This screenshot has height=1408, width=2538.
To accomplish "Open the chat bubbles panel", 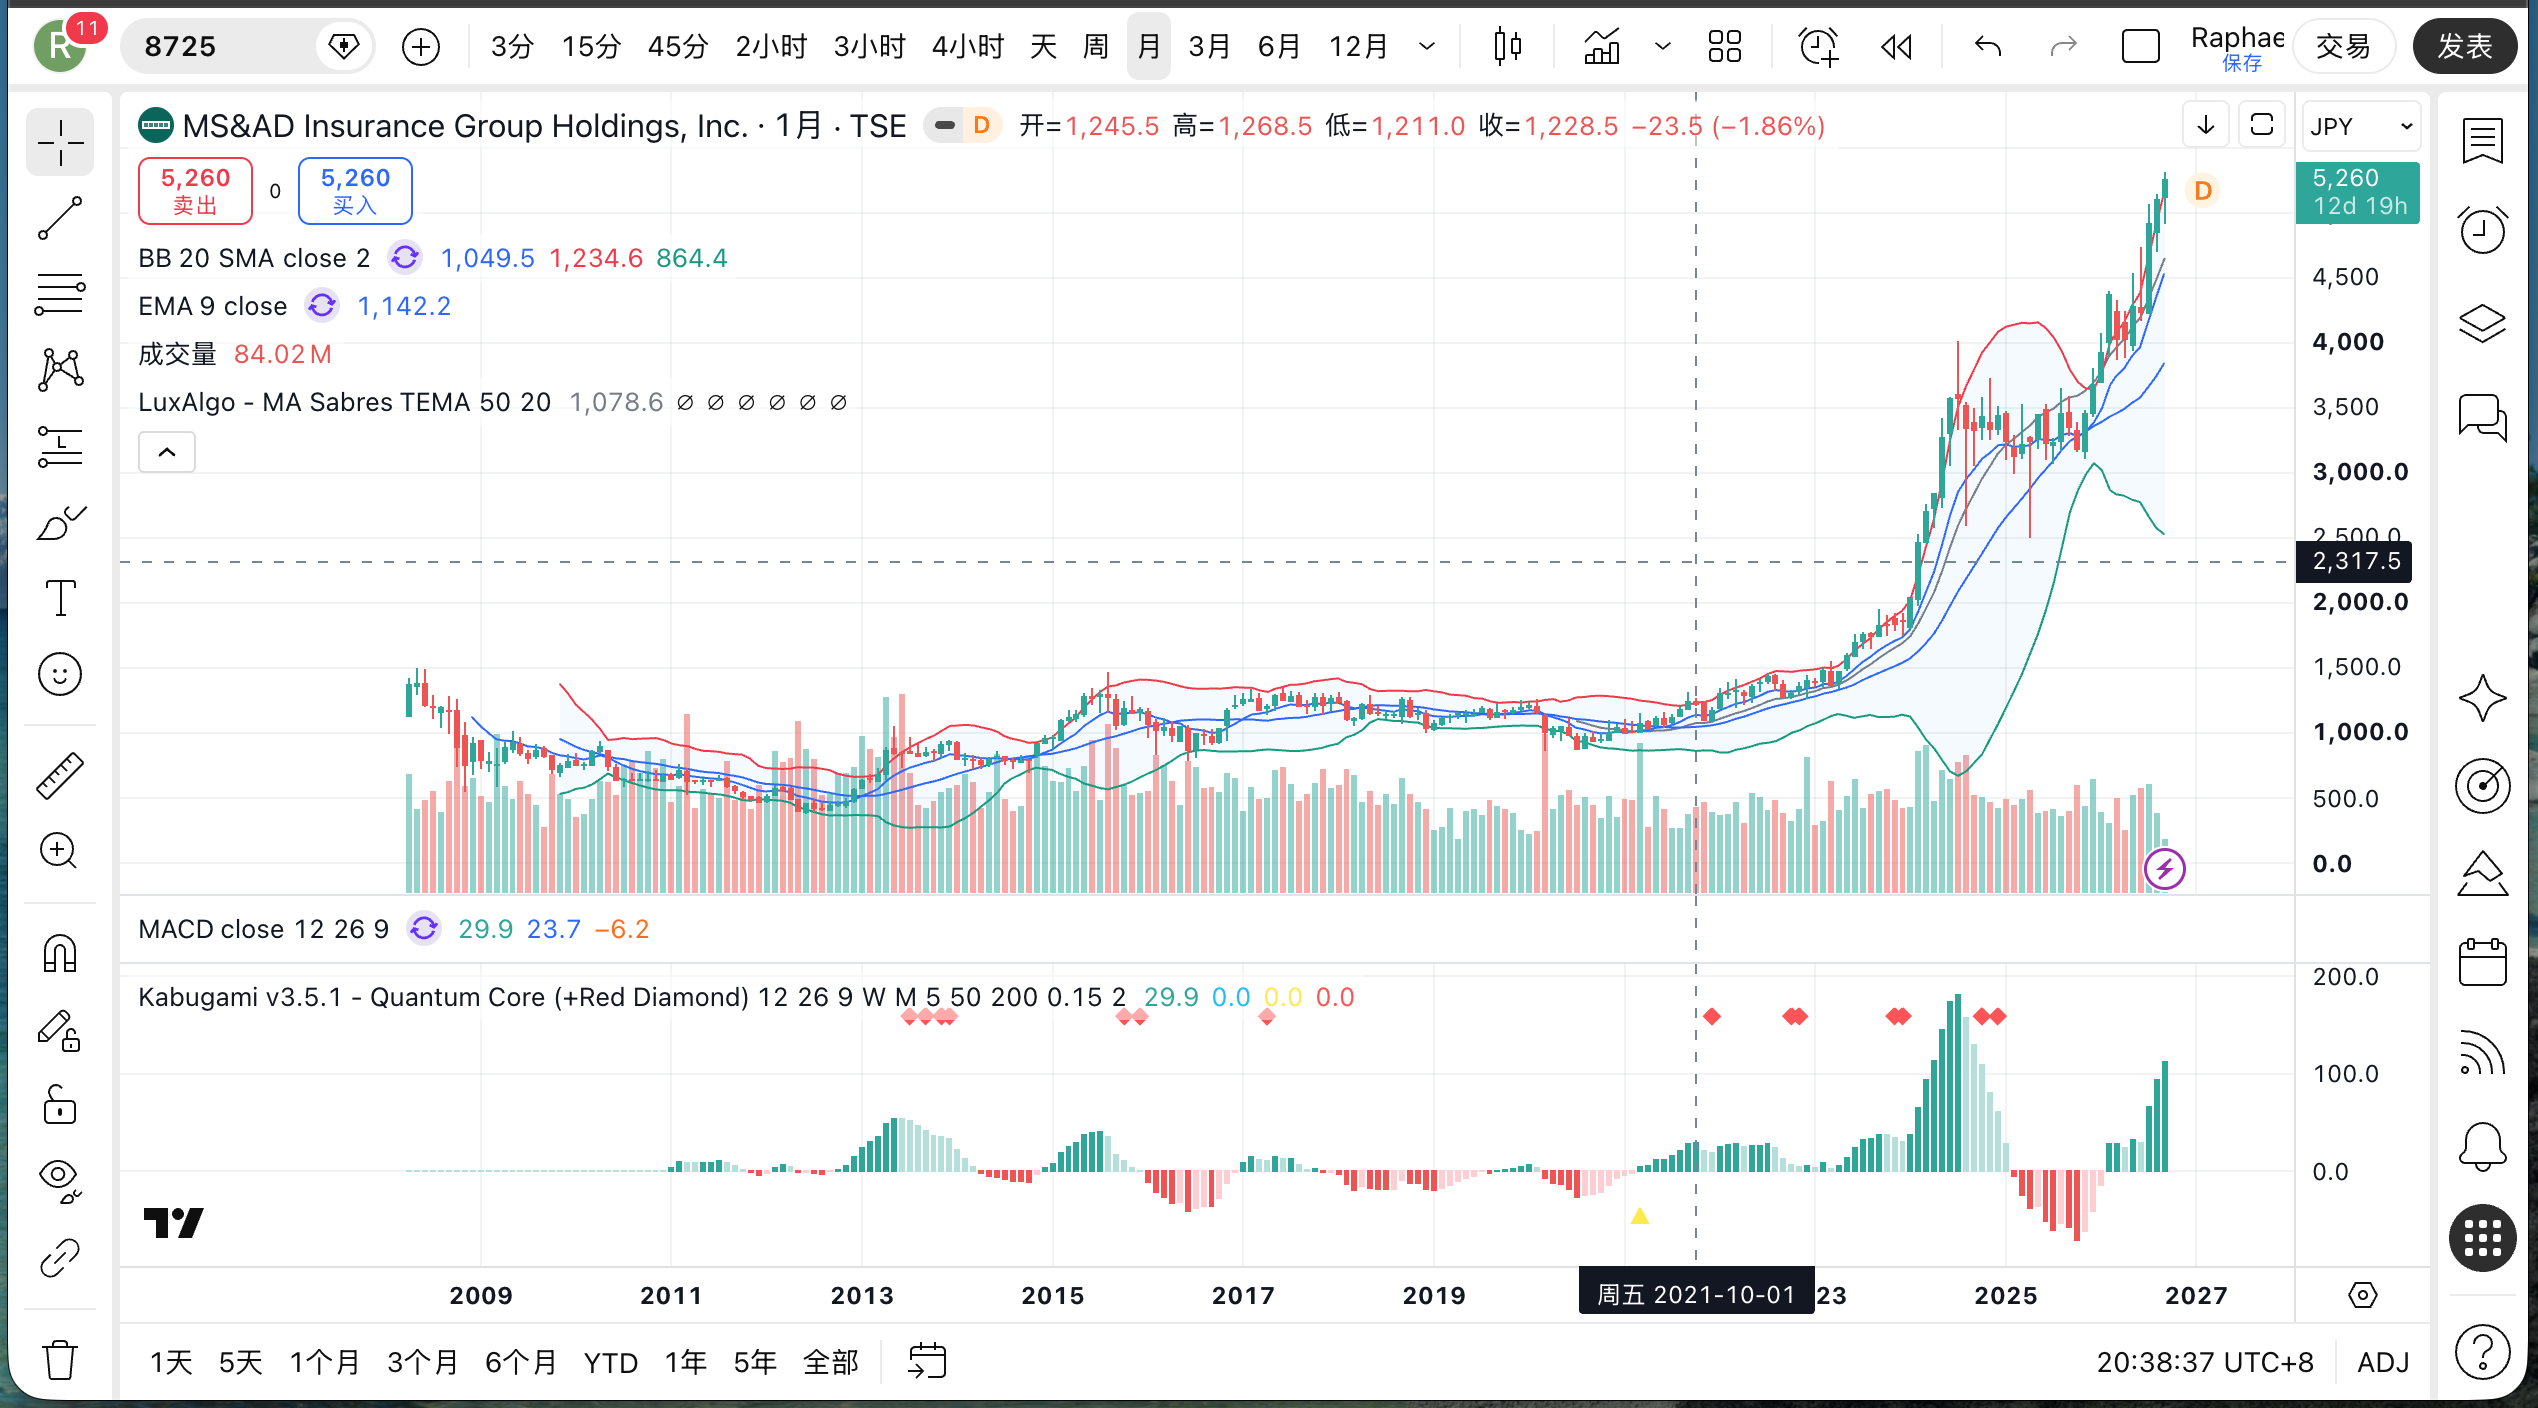I will click(x=2482, y=416).
